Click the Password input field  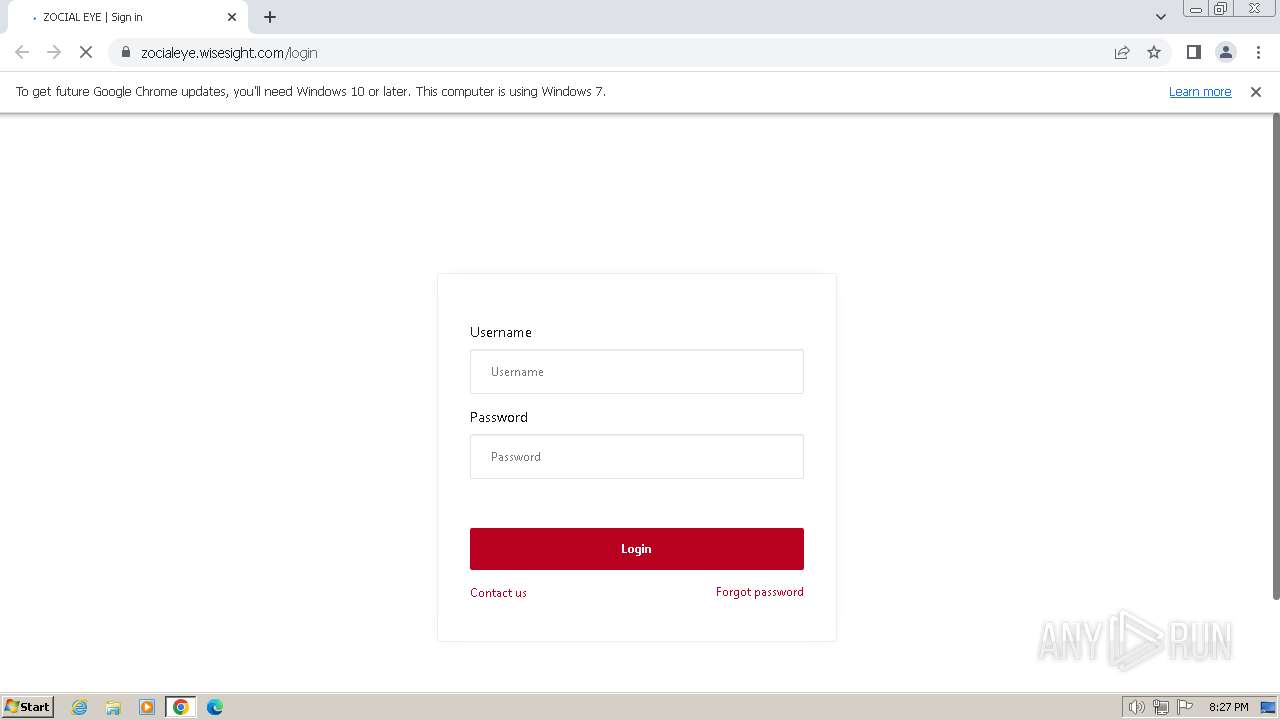tap(636, 456)
